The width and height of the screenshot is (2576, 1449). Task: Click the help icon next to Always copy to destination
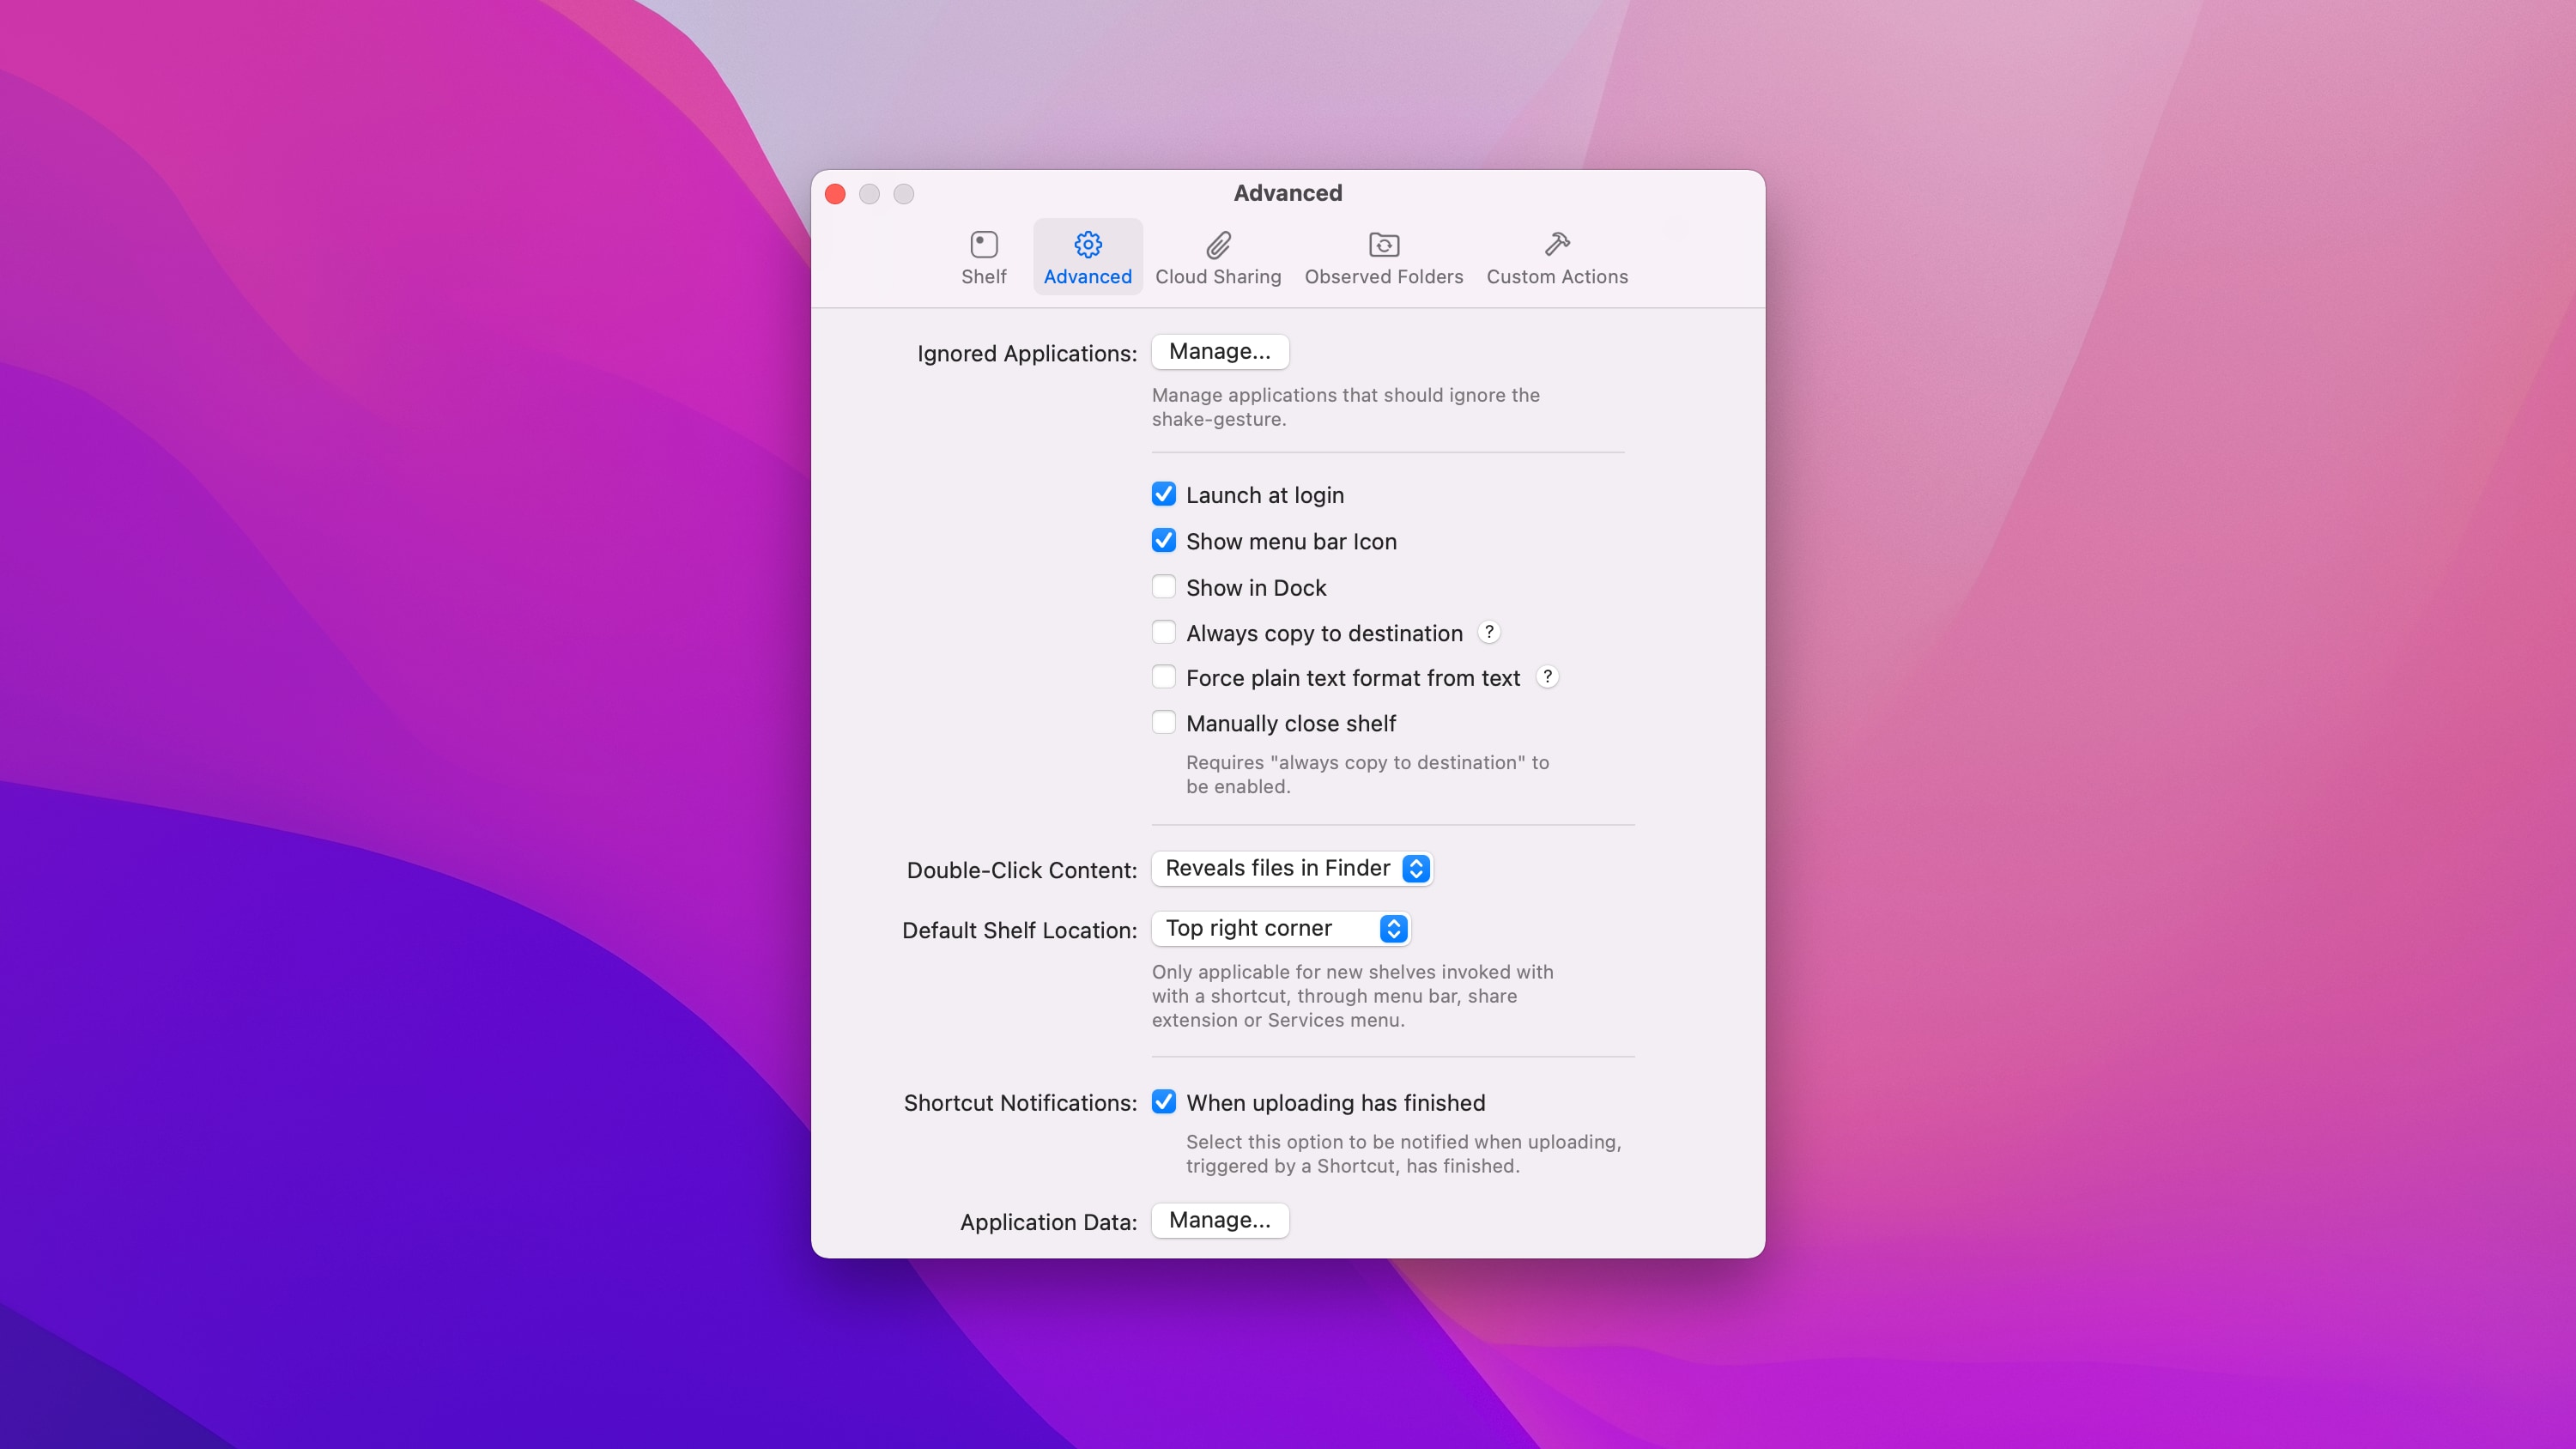point(1488,632)
